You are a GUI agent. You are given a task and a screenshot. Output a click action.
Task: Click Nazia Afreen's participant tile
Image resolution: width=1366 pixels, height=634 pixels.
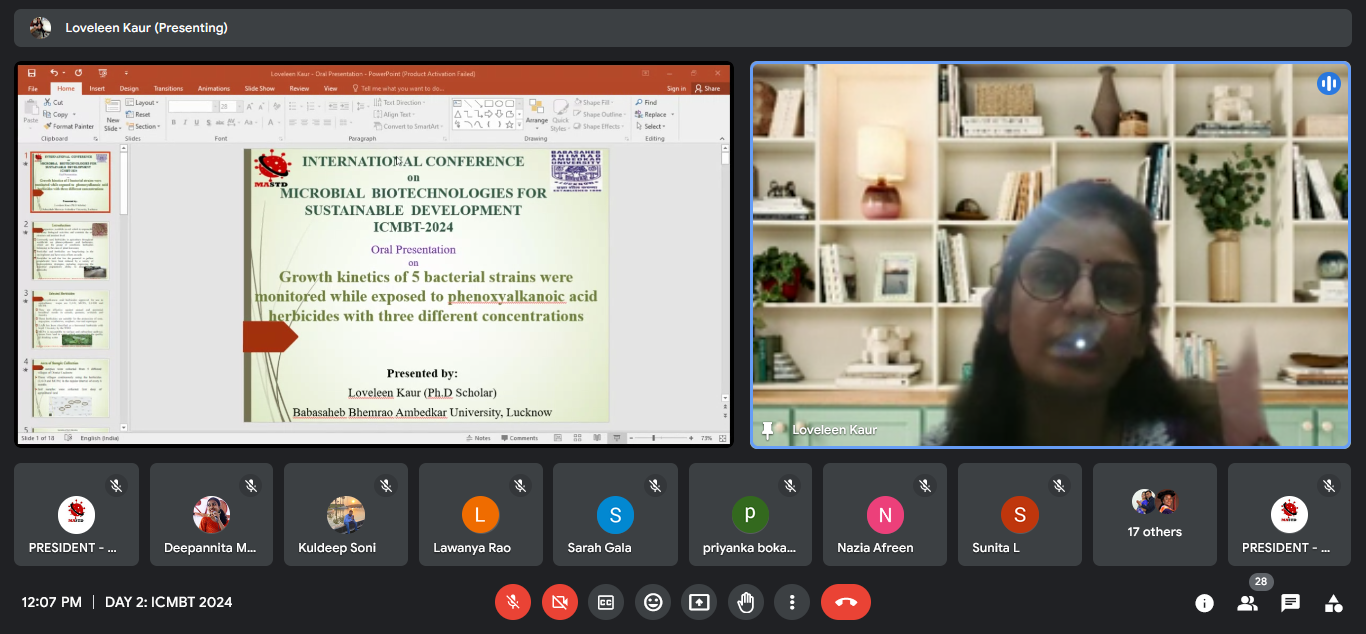885,514
